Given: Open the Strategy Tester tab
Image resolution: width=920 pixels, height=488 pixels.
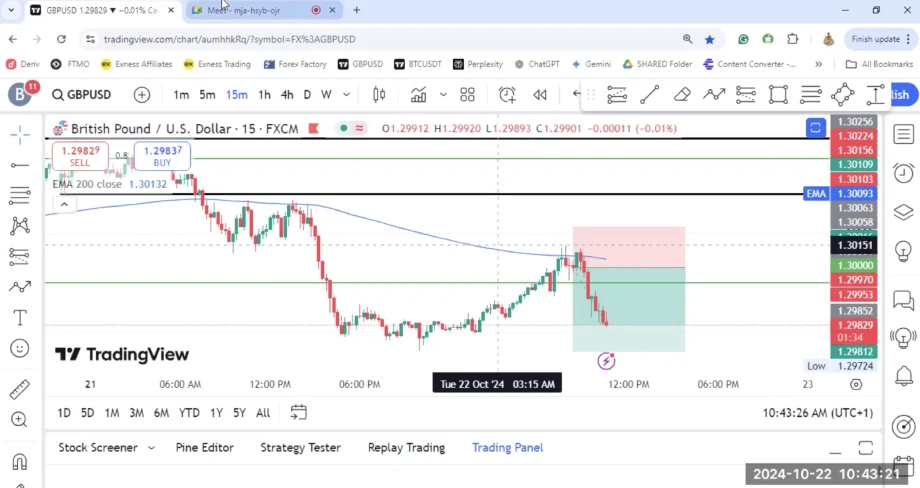Looking at the screenshot, I should [300, 448].
